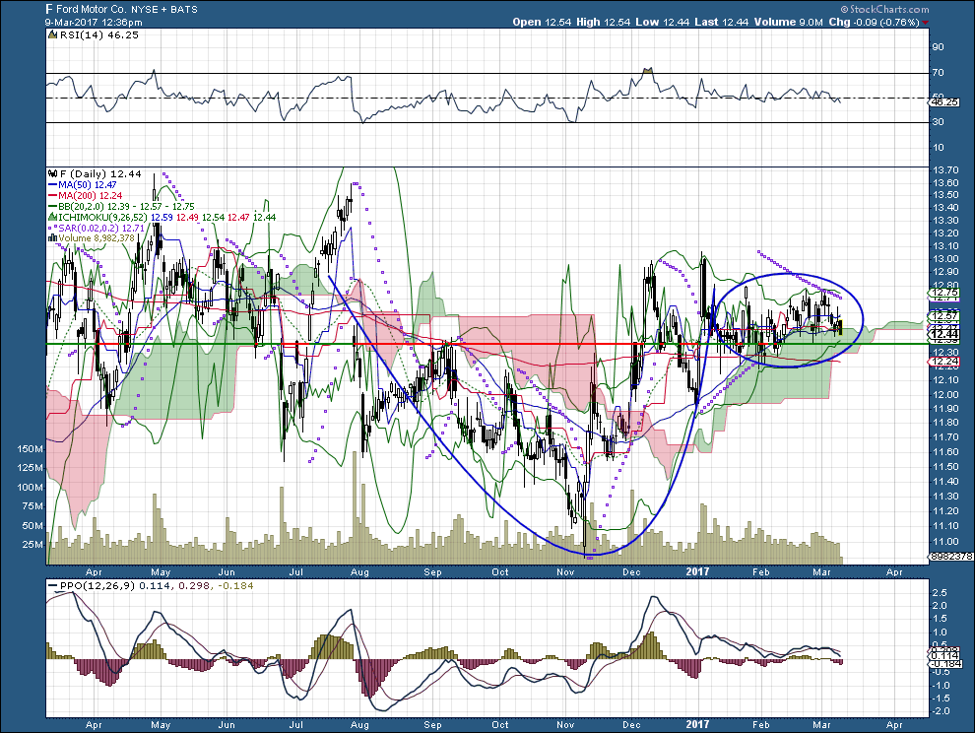Click the 13.00 label on price axis

(944, 259)
